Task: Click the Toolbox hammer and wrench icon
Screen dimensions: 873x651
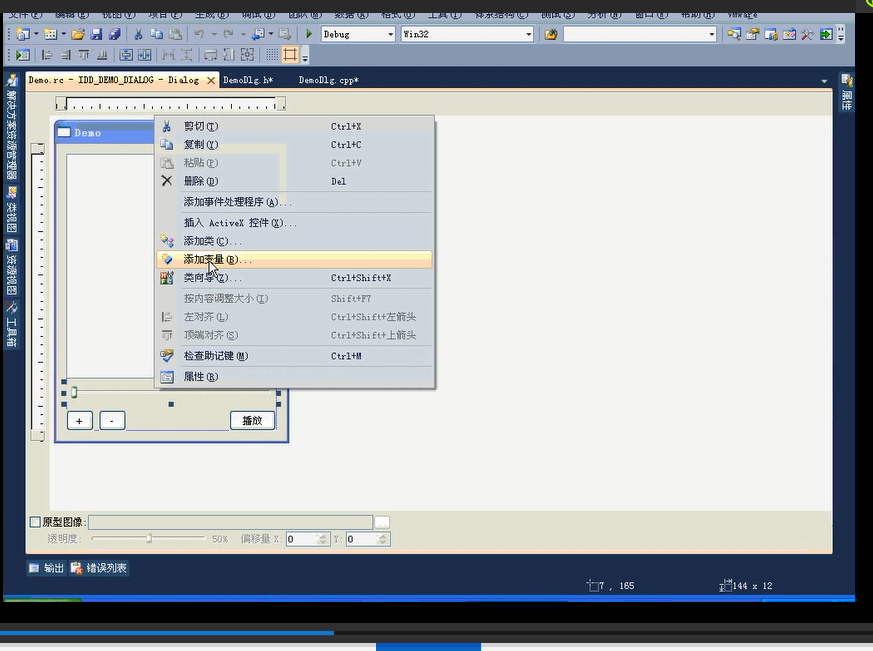Action: 807,35
